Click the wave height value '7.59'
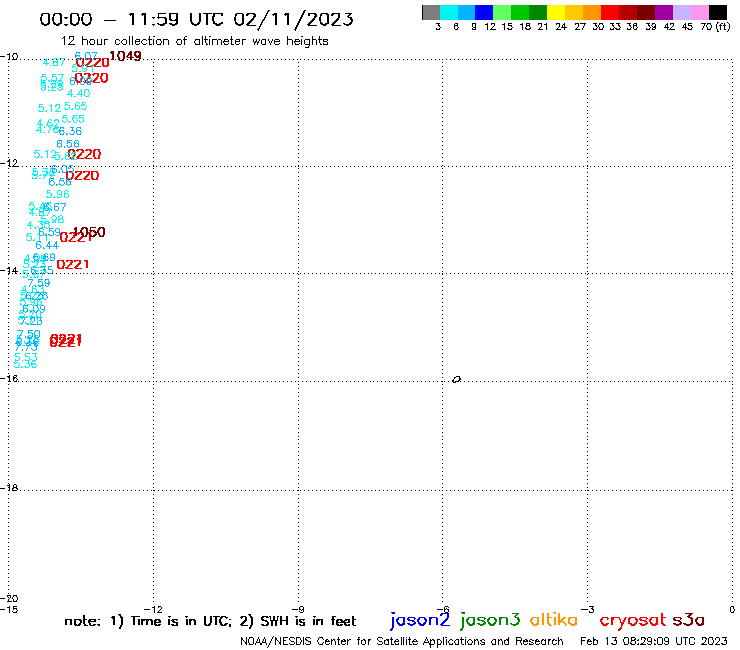Image resolution: width=740 pixels, height=650 pixels. 39,283
